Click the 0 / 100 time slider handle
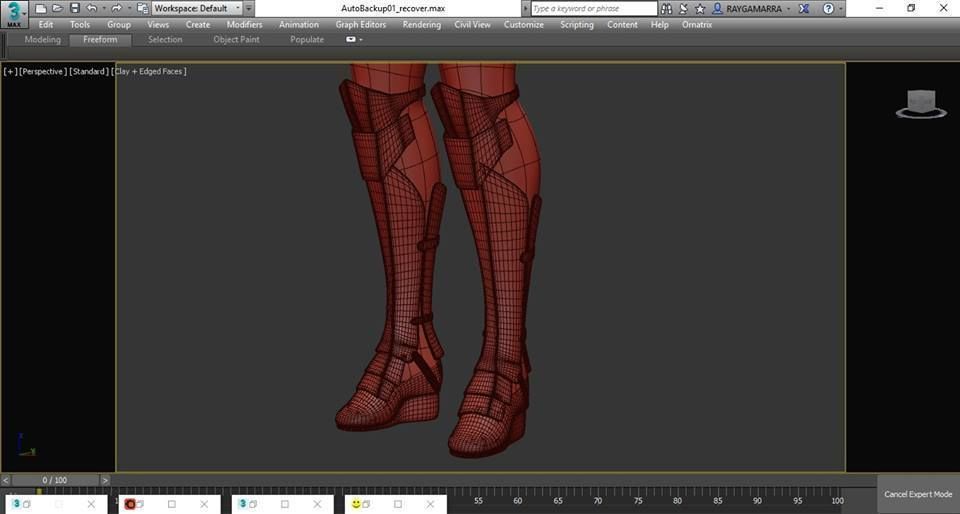Screen dimensions: 960x514 (x=55, y=480)
